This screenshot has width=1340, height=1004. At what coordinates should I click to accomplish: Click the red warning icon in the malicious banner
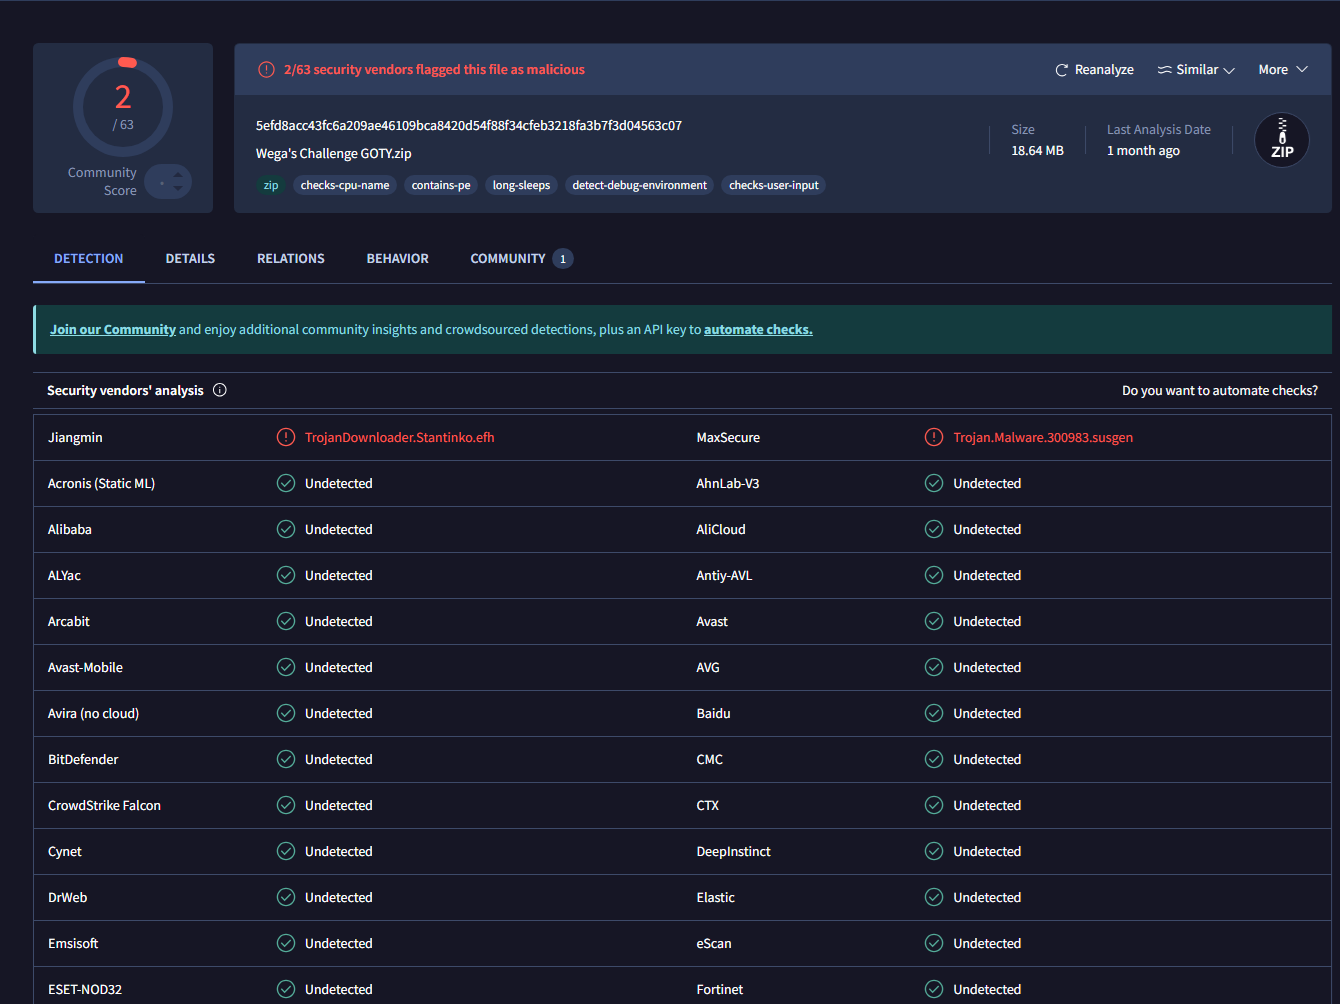click(266, 70)
